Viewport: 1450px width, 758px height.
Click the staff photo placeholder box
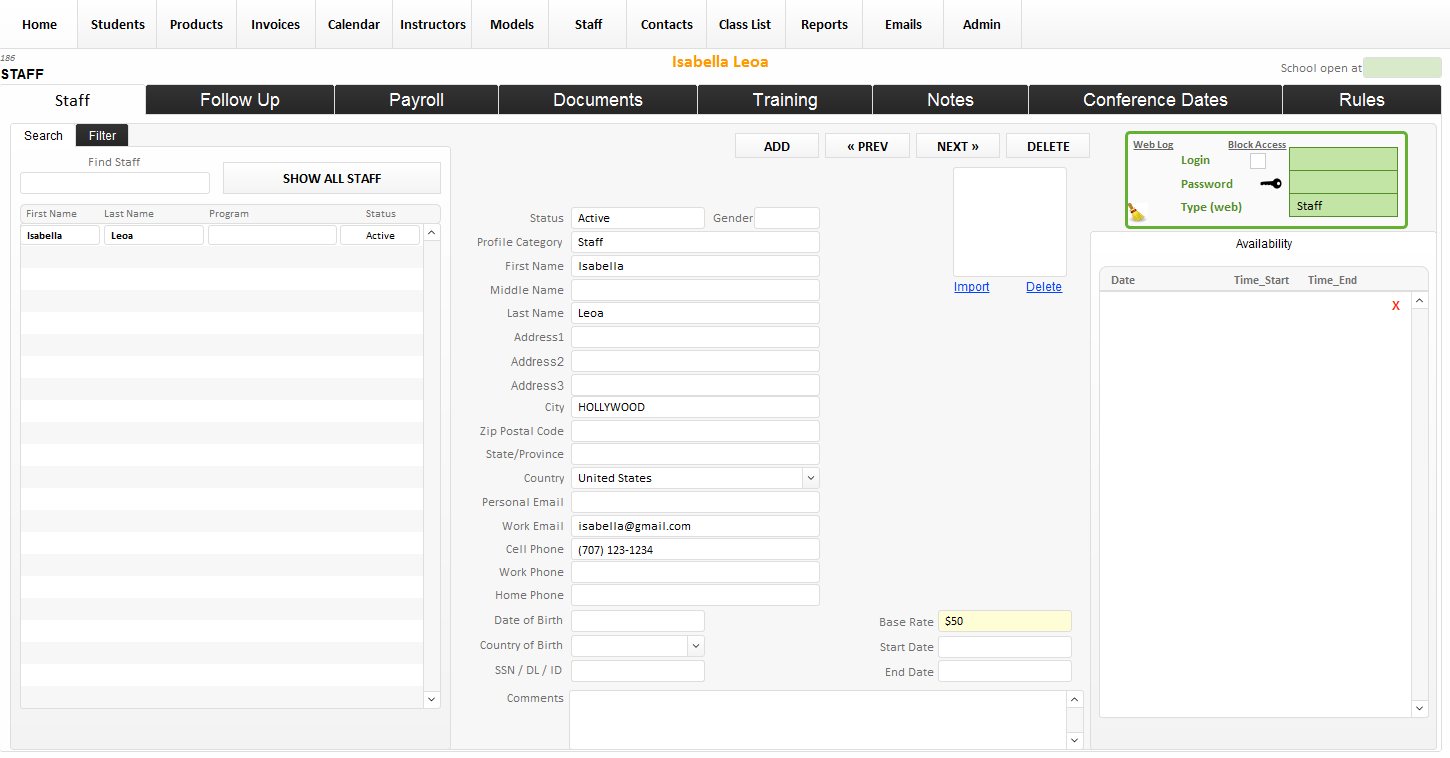coord(1010,222)
